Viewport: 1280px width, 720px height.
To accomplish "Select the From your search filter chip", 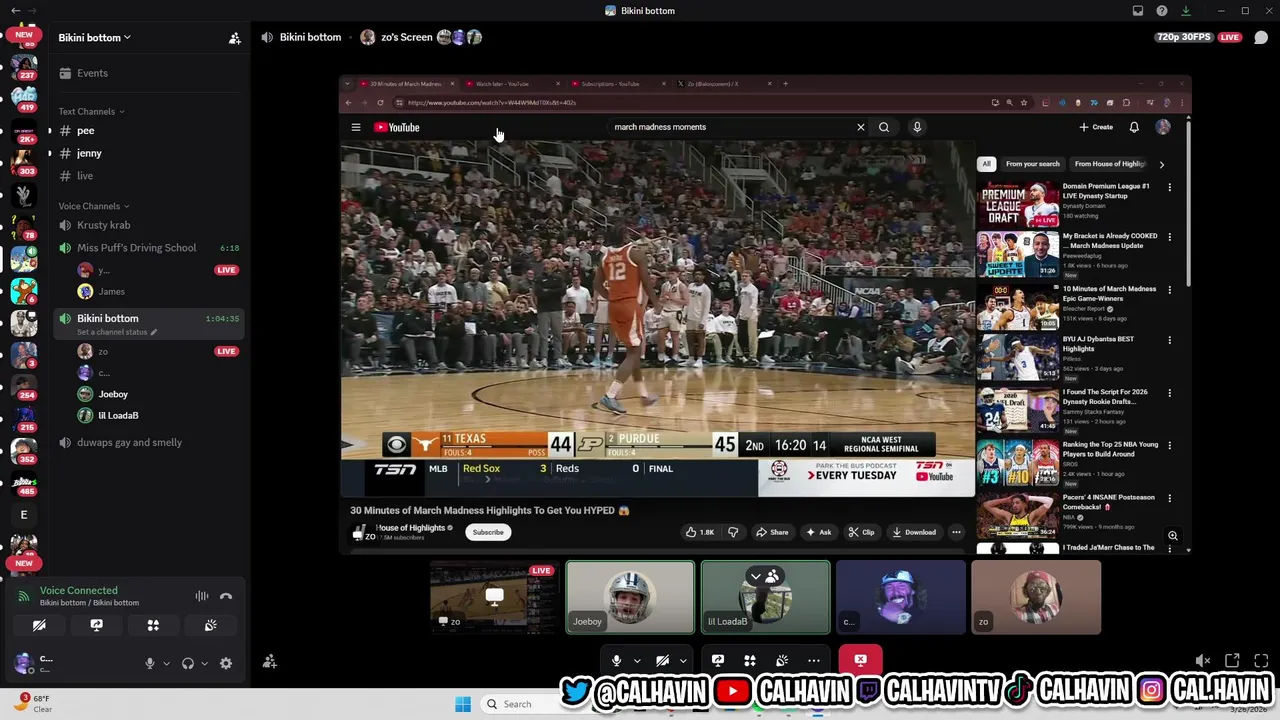I will click(x=1032, y=164).
